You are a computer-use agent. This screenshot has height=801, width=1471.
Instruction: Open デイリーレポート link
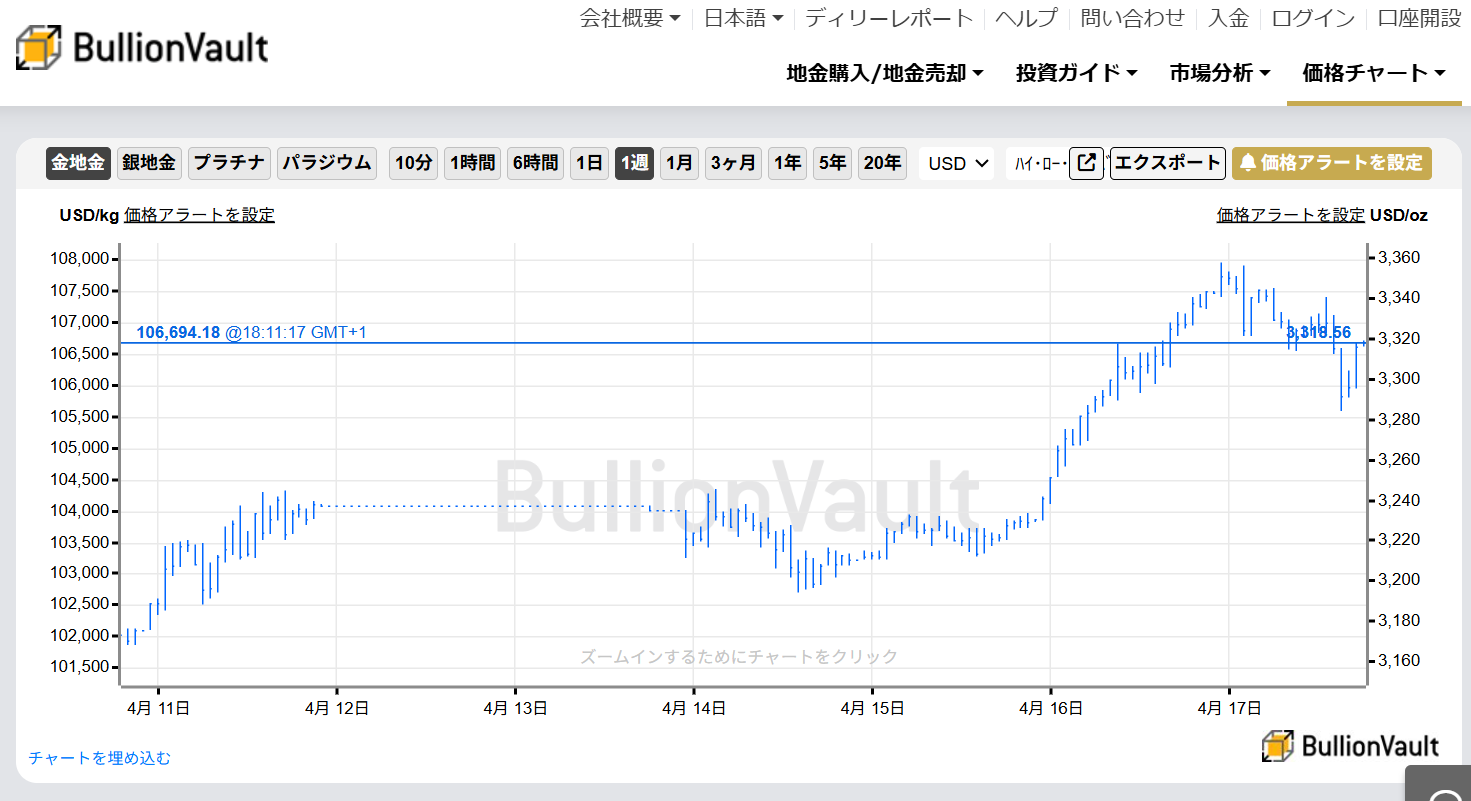[889, 18]
